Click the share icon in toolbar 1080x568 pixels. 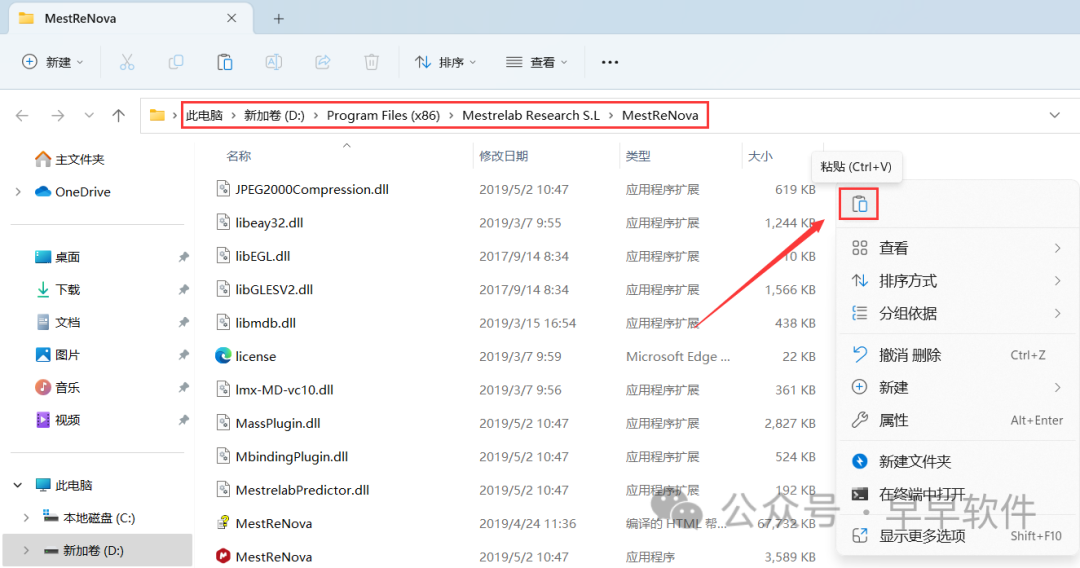pos(322,62)
